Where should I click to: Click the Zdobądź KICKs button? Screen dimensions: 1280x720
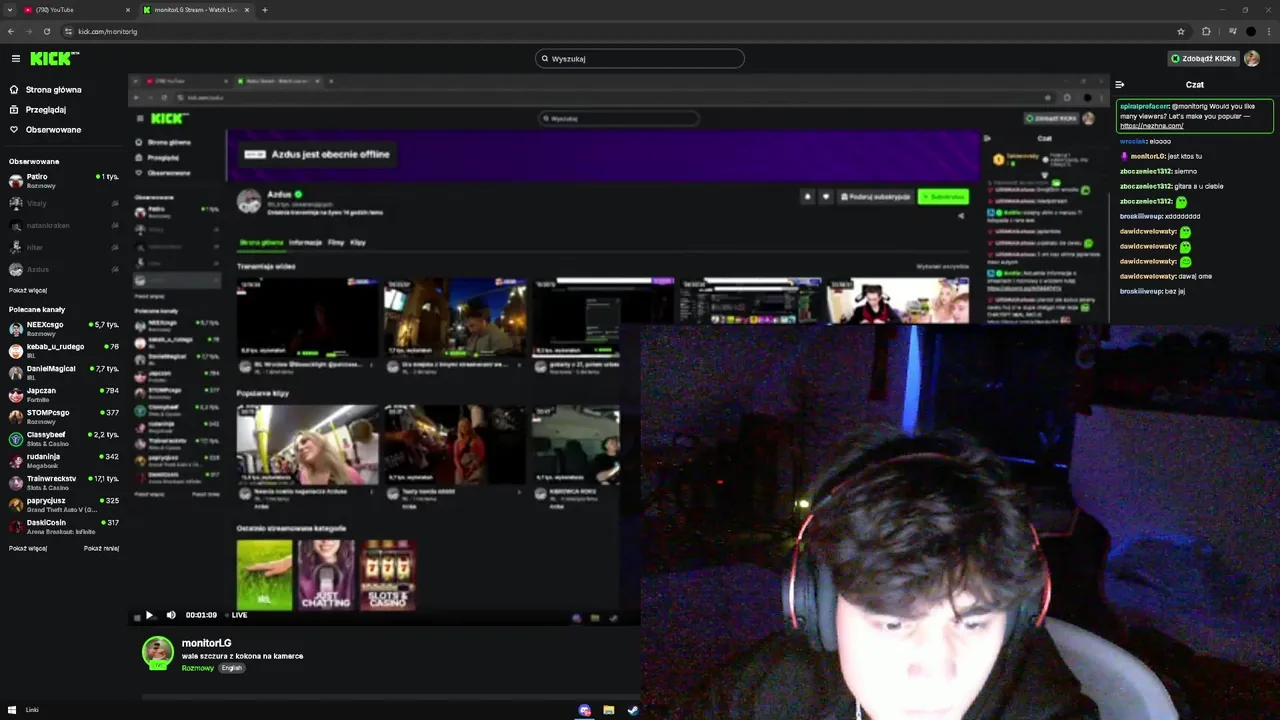(1204, 59)
